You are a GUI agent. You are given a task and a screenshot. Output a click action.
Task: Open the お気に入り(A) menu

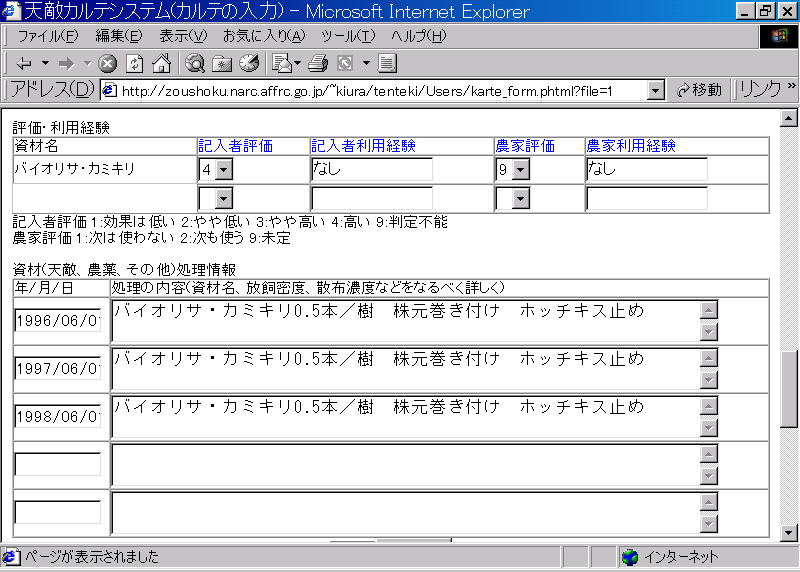point(263,36)
